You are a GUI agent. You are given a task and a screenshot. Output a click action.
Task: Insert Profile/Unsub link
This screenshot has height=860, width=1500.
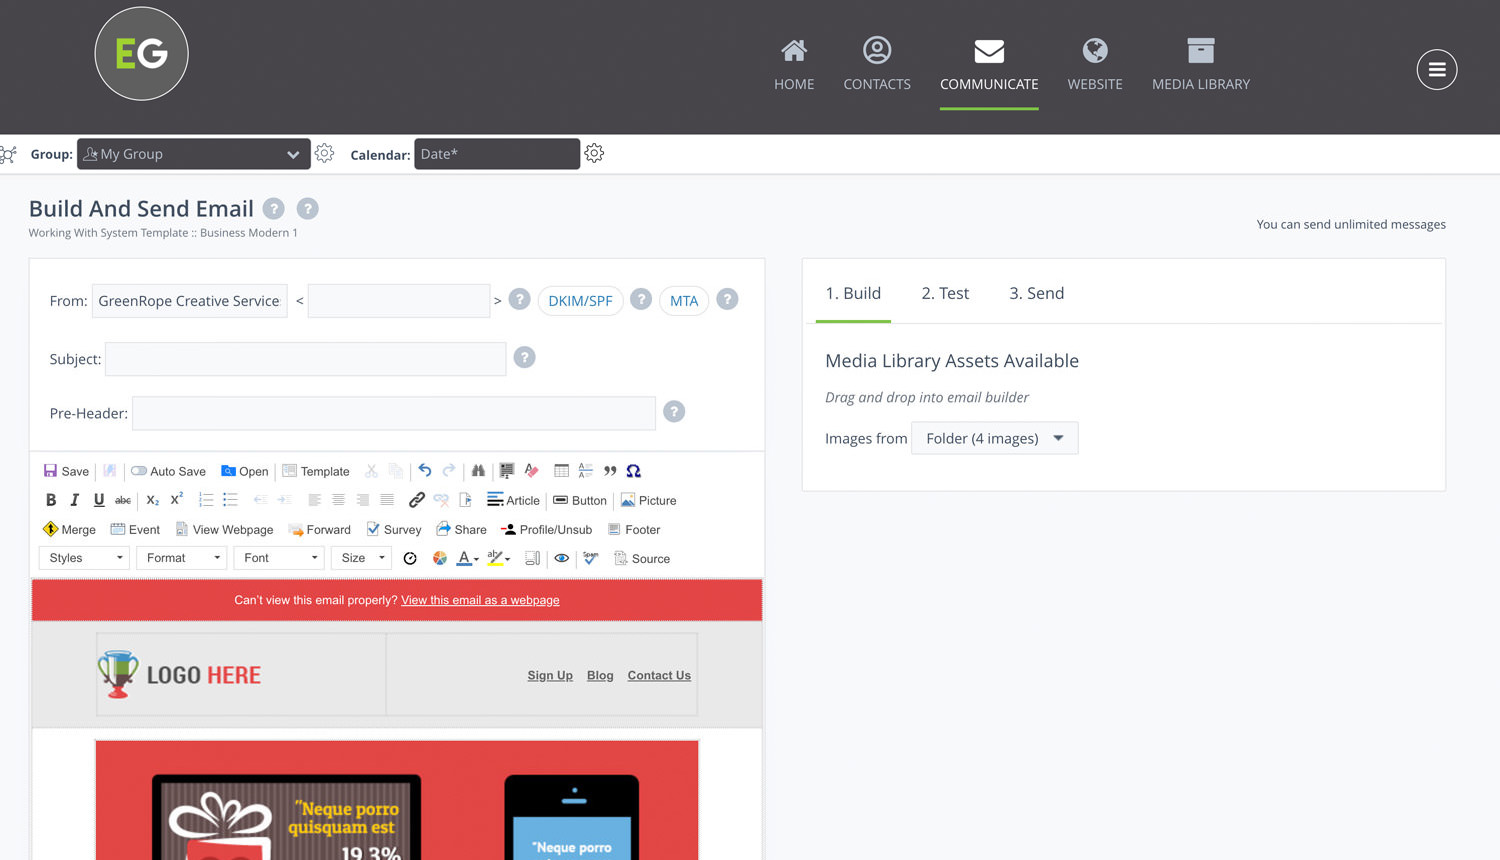(x=547, y=529)
